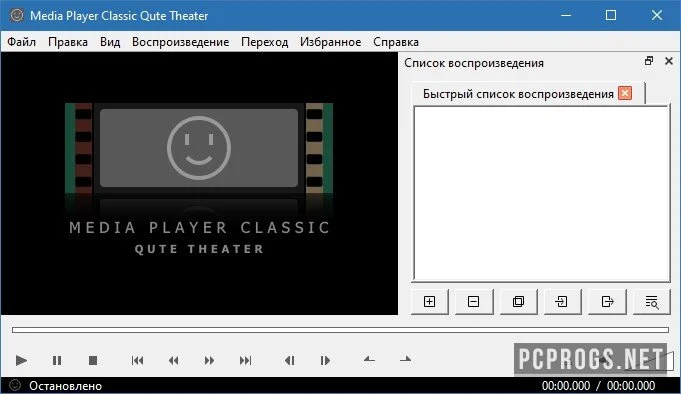The height and width of the screenshot is (394, 681).
Task: Open the Вид menu
Action: point(110,42)
